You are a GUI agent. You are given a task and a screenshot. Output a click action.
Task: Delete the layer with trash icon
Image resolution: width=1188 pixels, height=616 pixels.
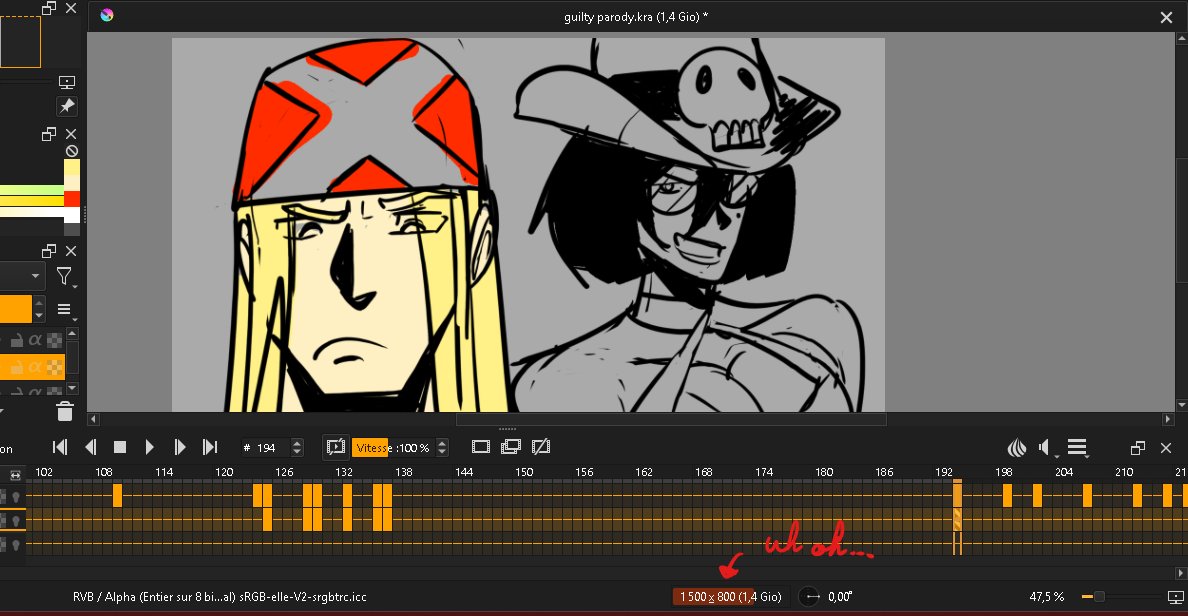65,411
